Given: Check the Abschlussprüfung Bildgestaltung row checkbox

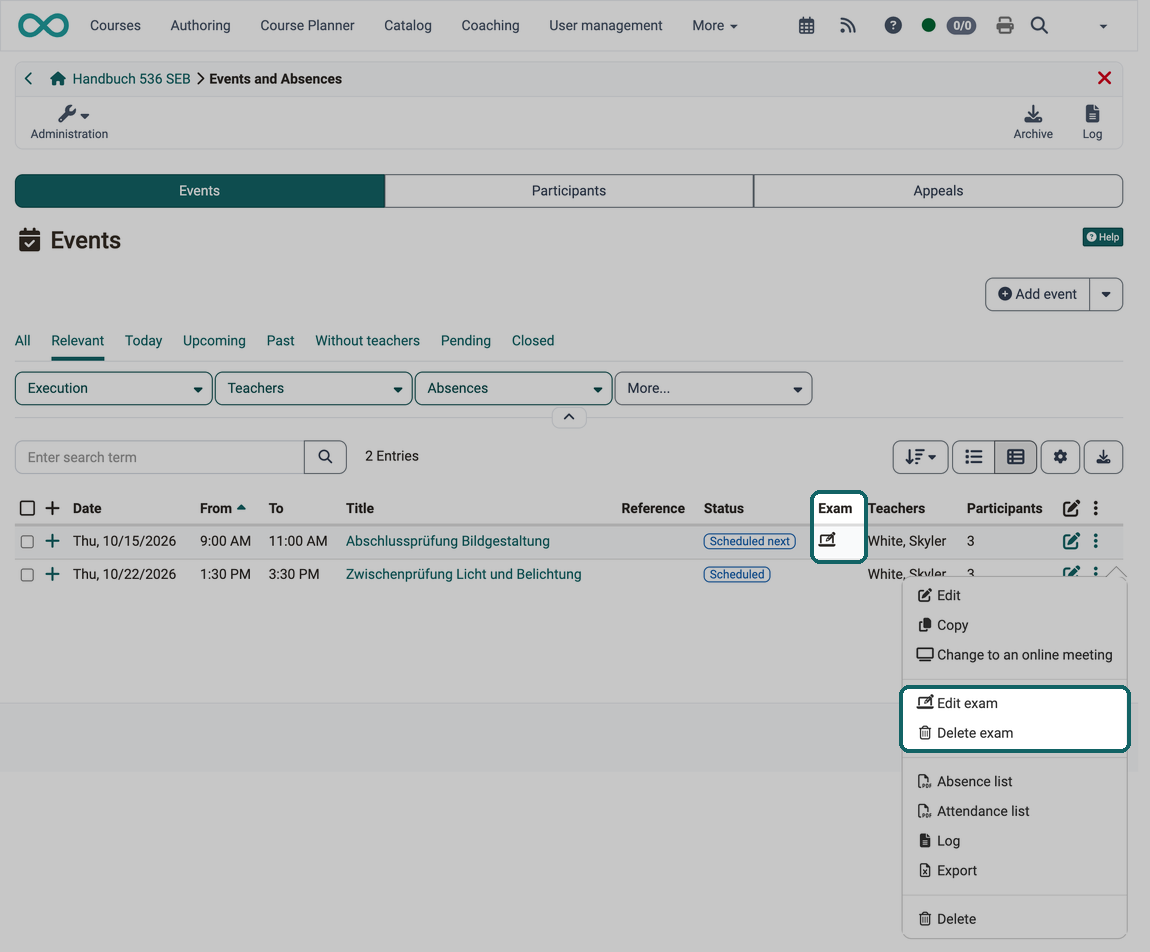Looking at the screenshot, I should tap(27, 541).
